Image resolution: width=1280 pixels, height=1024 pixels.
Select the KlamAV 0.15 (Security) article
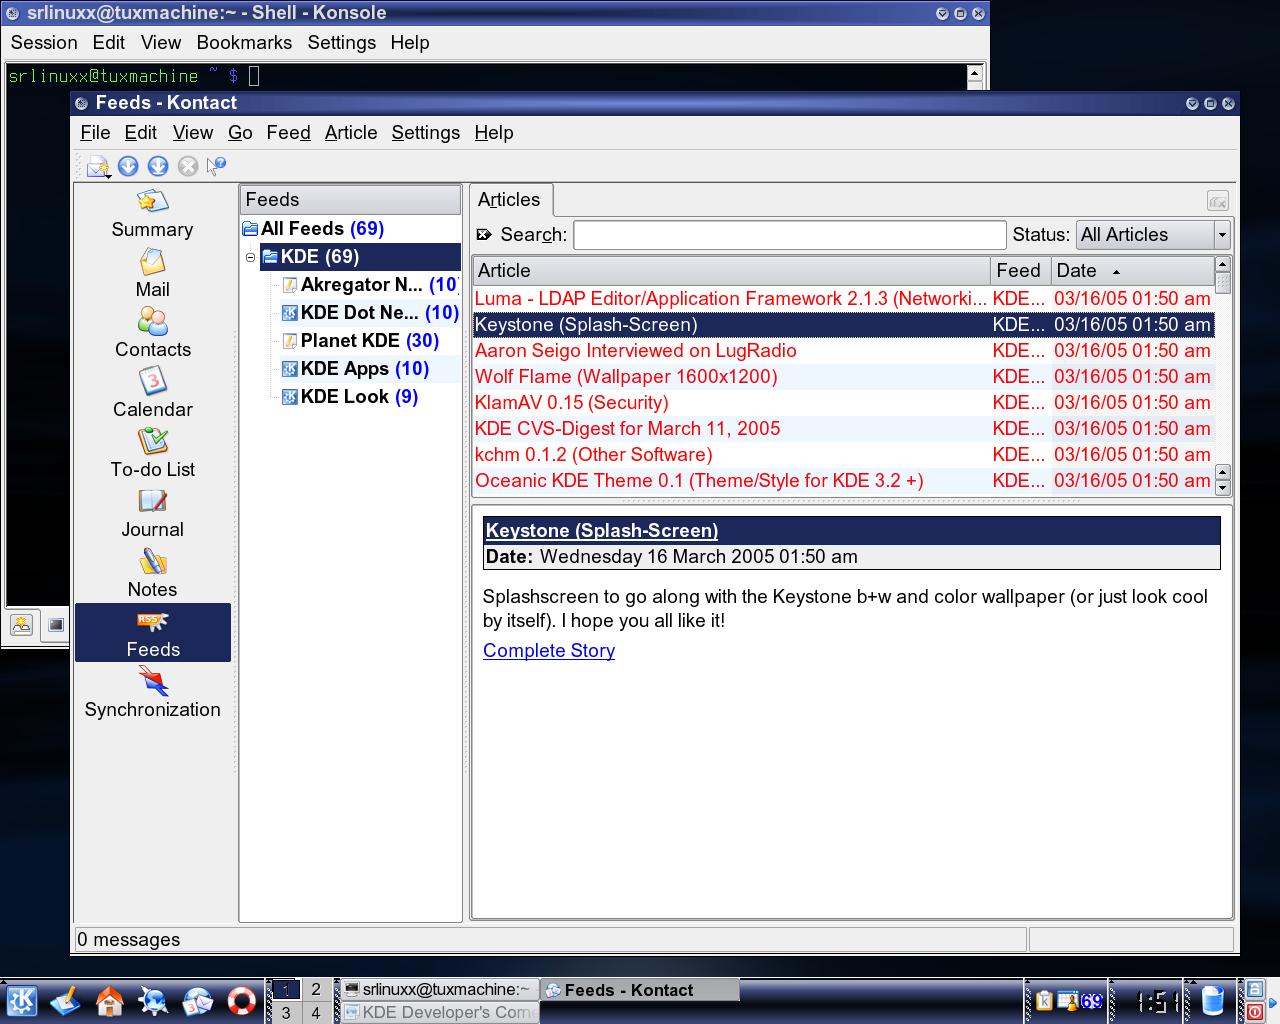[x=843, y=403]
